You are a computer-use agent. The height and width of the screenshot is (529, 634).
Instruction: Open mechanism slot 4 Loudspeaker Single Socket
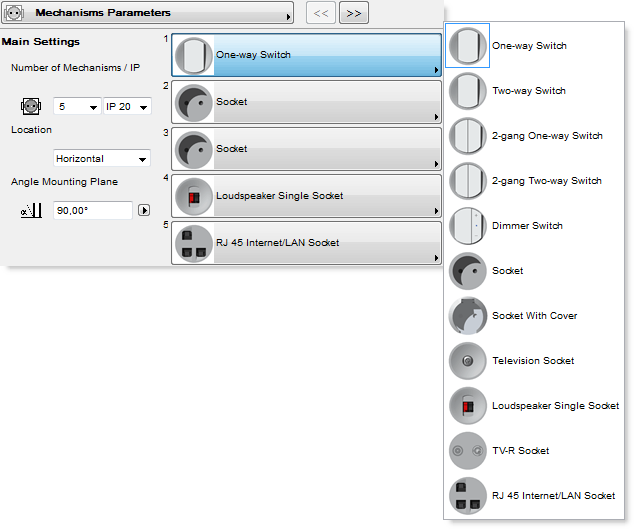(x=306, y=196)
